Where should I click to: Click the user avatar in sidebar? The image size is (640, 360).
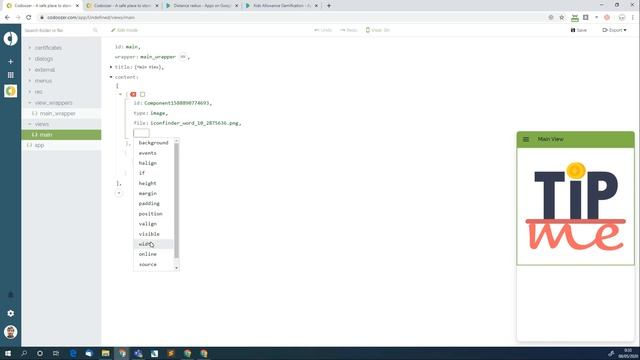[x=11, y=332]
